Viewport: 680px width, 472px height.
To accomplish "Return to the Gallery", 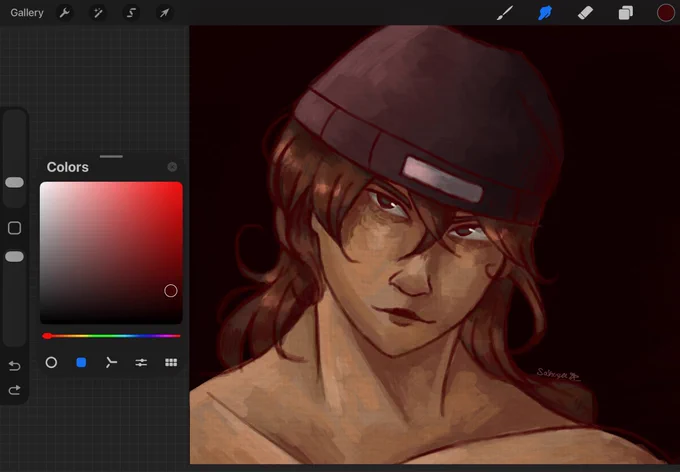I will point(27,13).
